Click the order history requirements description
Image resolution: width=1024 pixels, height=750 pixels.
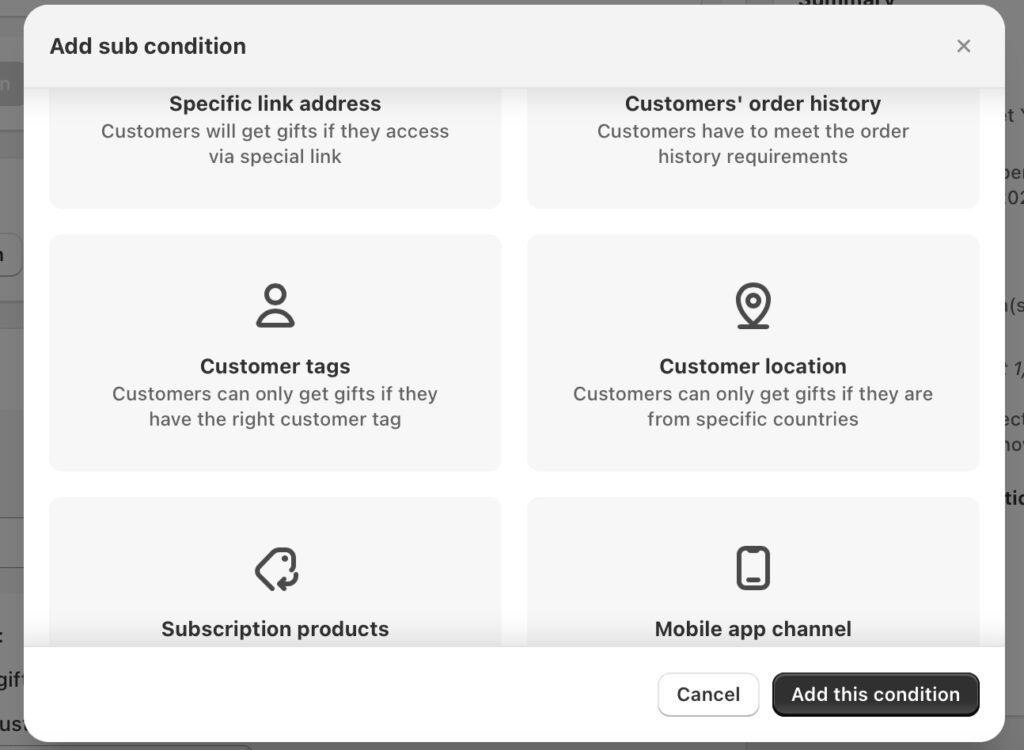753,144
